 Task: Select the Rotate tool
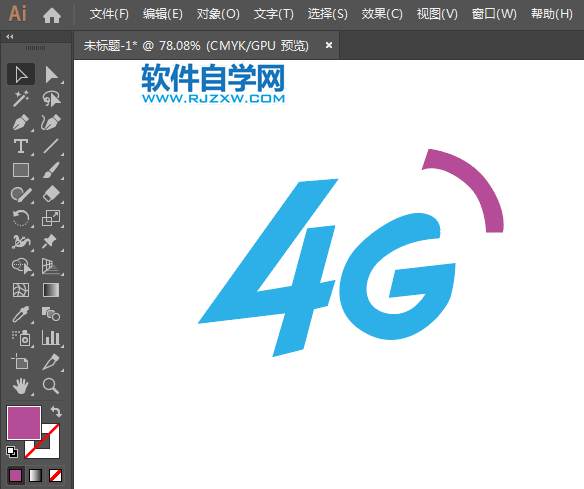tap(21, 218)
